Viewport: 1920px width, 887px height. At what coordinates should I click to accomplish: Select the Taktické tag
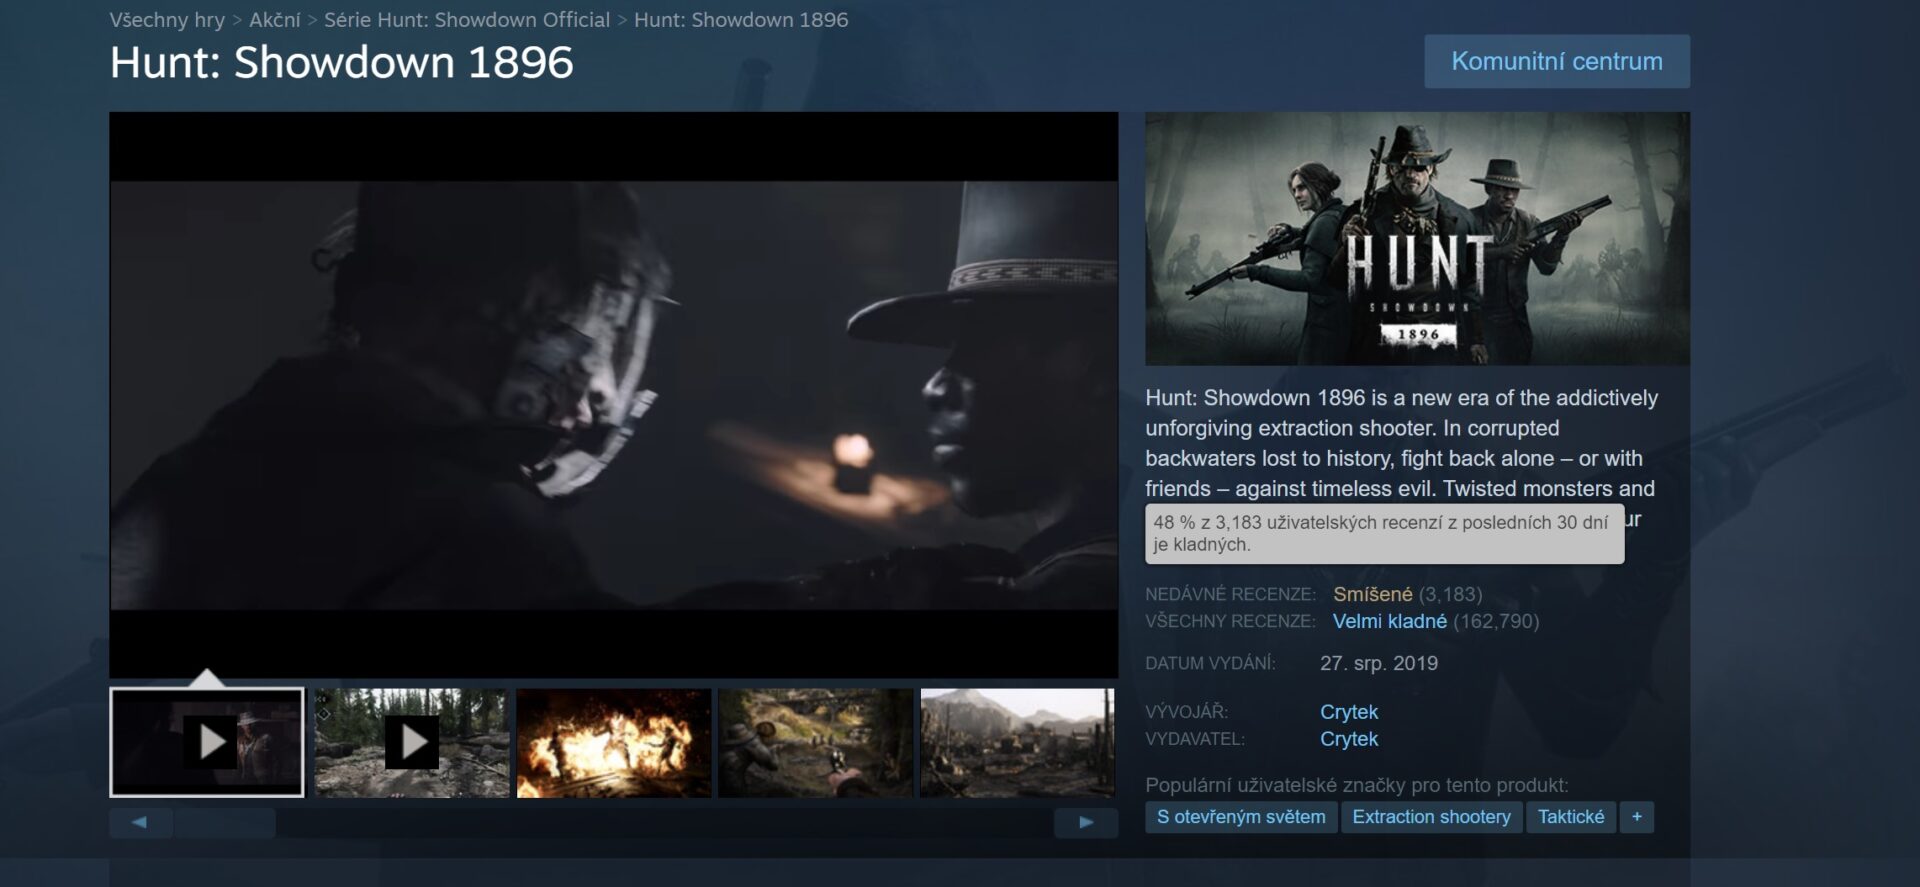click(x=1571, y=817)
